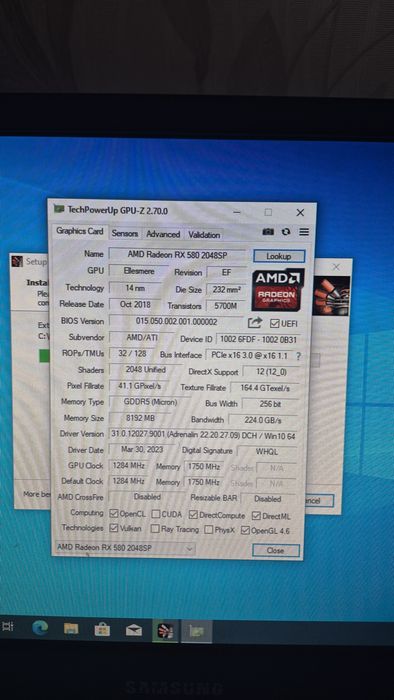Open Microsoft Edge from the taskbar

click(40, 628)
